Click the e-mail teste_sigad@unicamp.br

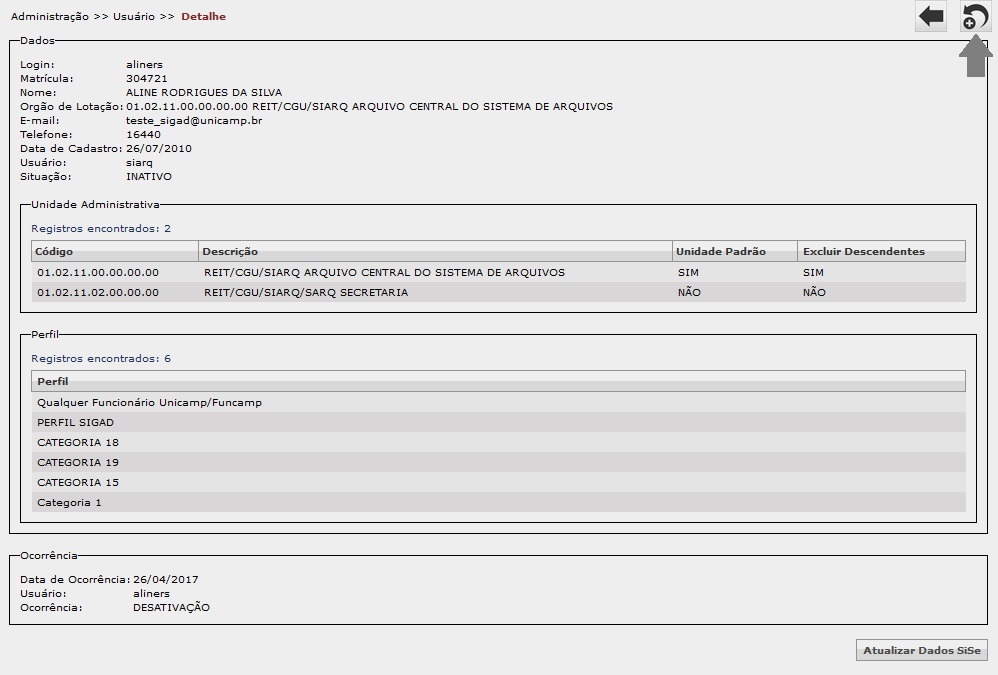pyautogui.click(x=194, y=120)
